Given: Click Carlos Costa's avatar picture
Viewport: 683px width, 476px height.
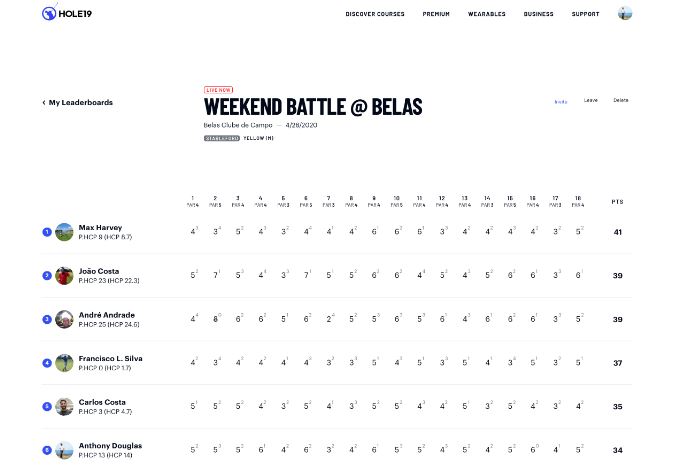Looking at the screenshot, I should click(x=65, y=406).
